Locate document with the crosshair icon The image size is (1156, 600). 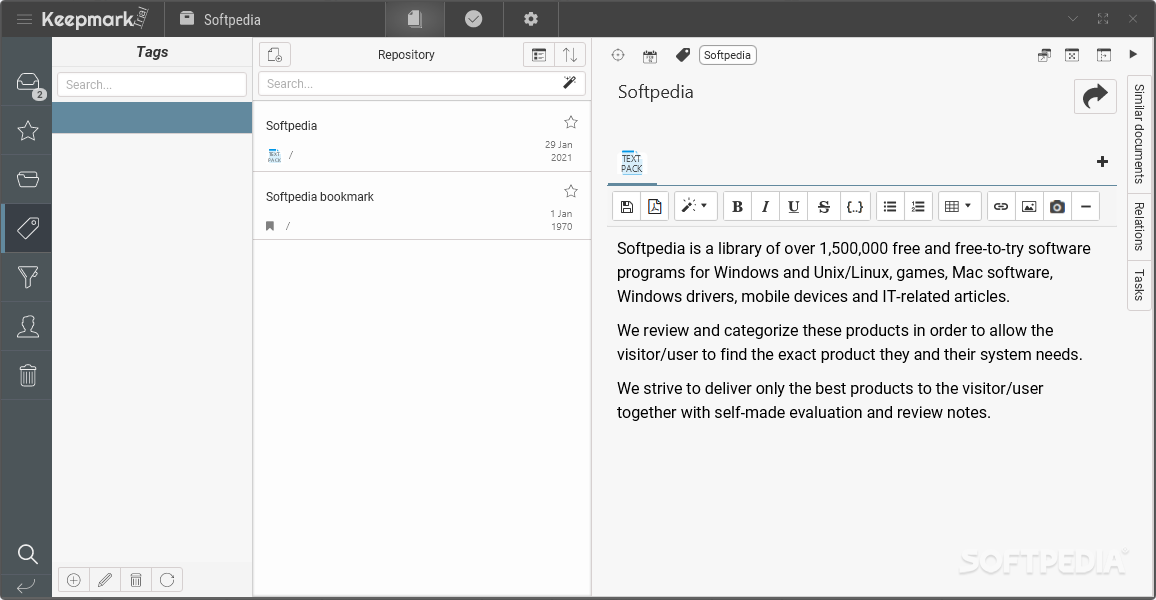(x=618, y=55)
